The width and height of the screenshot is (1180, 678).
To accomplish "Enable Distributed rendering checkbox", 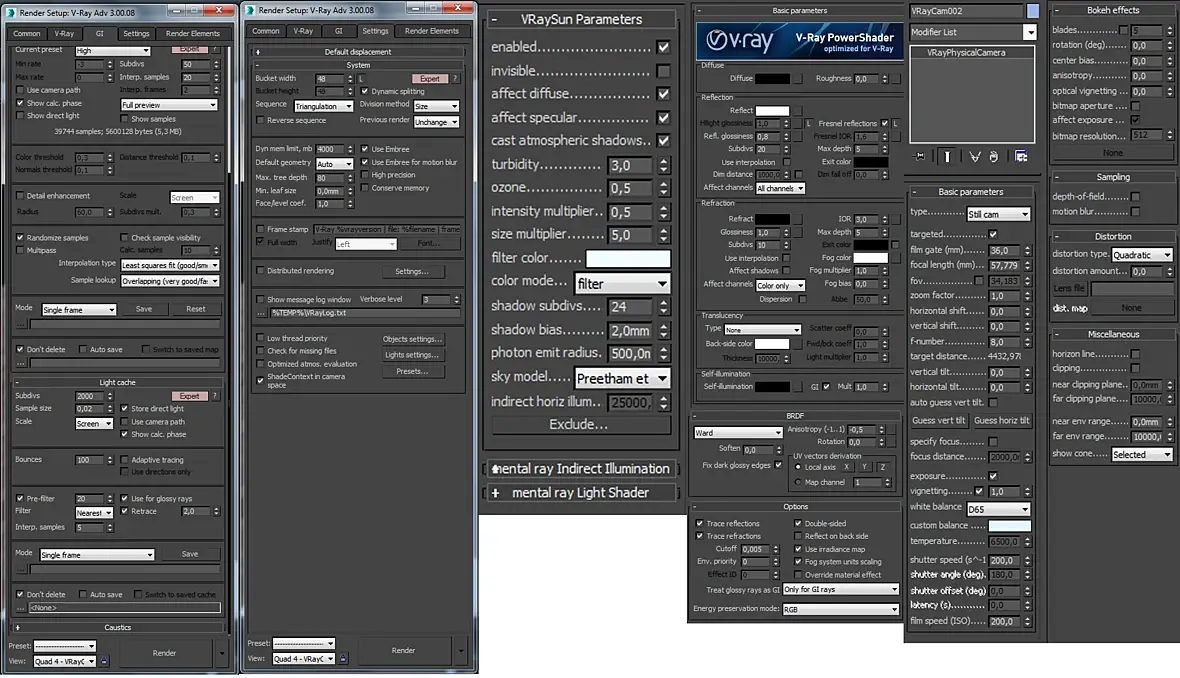I will click(260, 271).
